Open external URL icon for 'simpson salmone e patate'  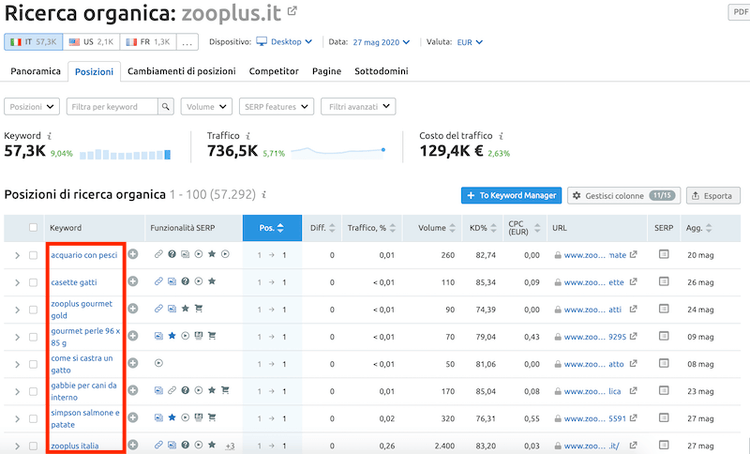[x=633, y=418]
